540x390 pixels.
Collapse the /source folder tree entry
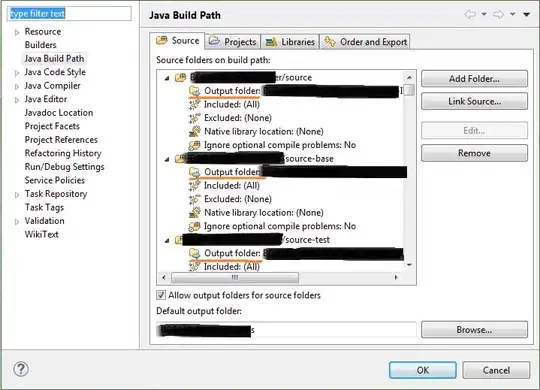click(167, 78)
